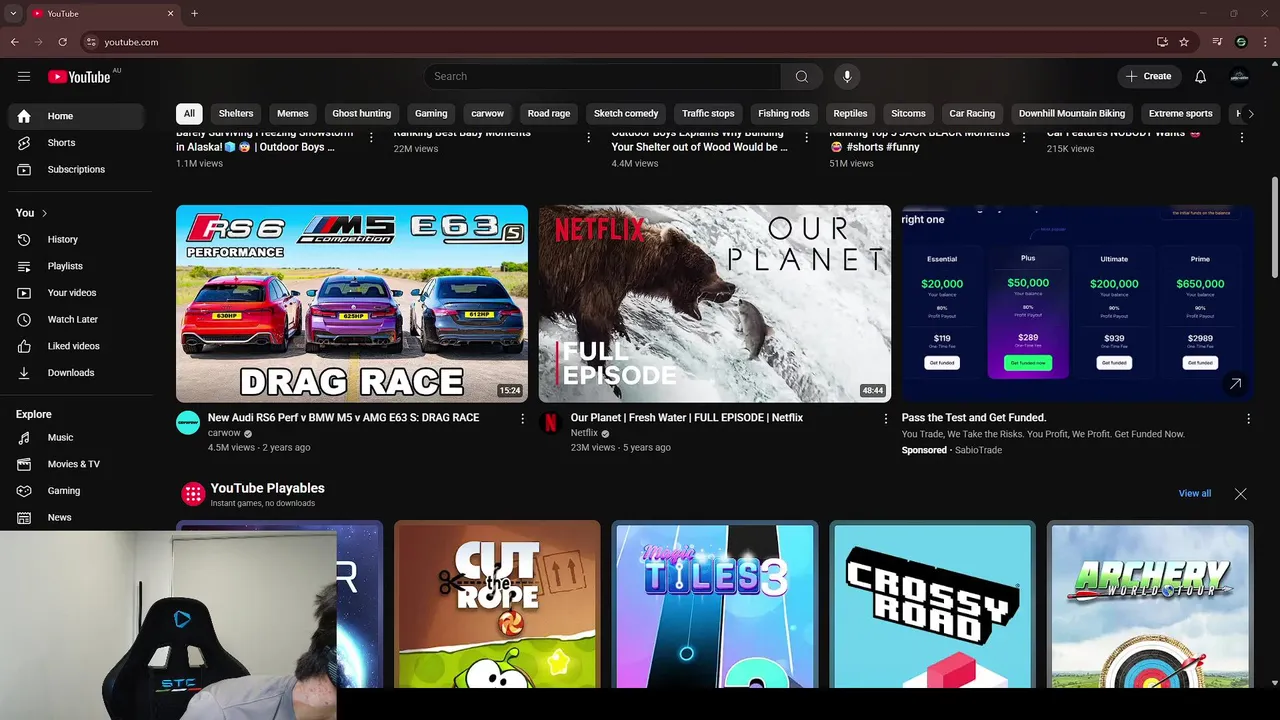This screenshot has width=1280, height=720.
Task: Open options for Alaska snowstorm video
Action: point(371,137)
